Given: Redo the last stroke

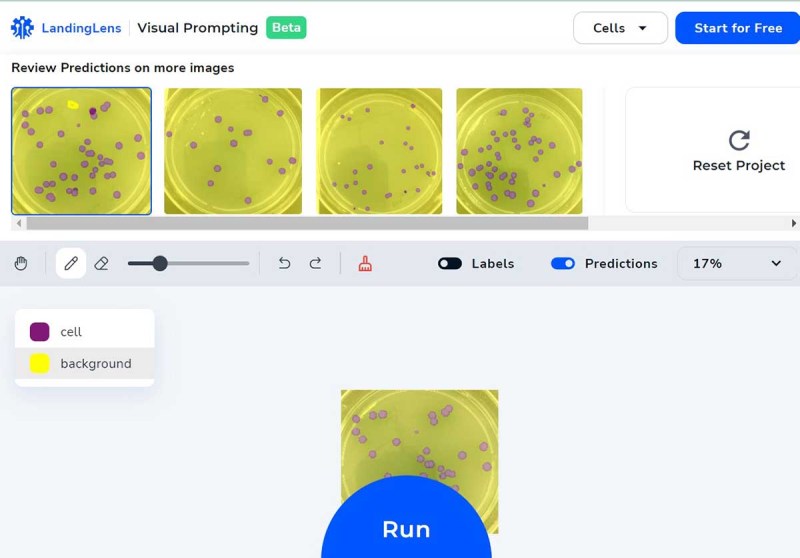Looking at the screenshot, I should pos(315,264).
